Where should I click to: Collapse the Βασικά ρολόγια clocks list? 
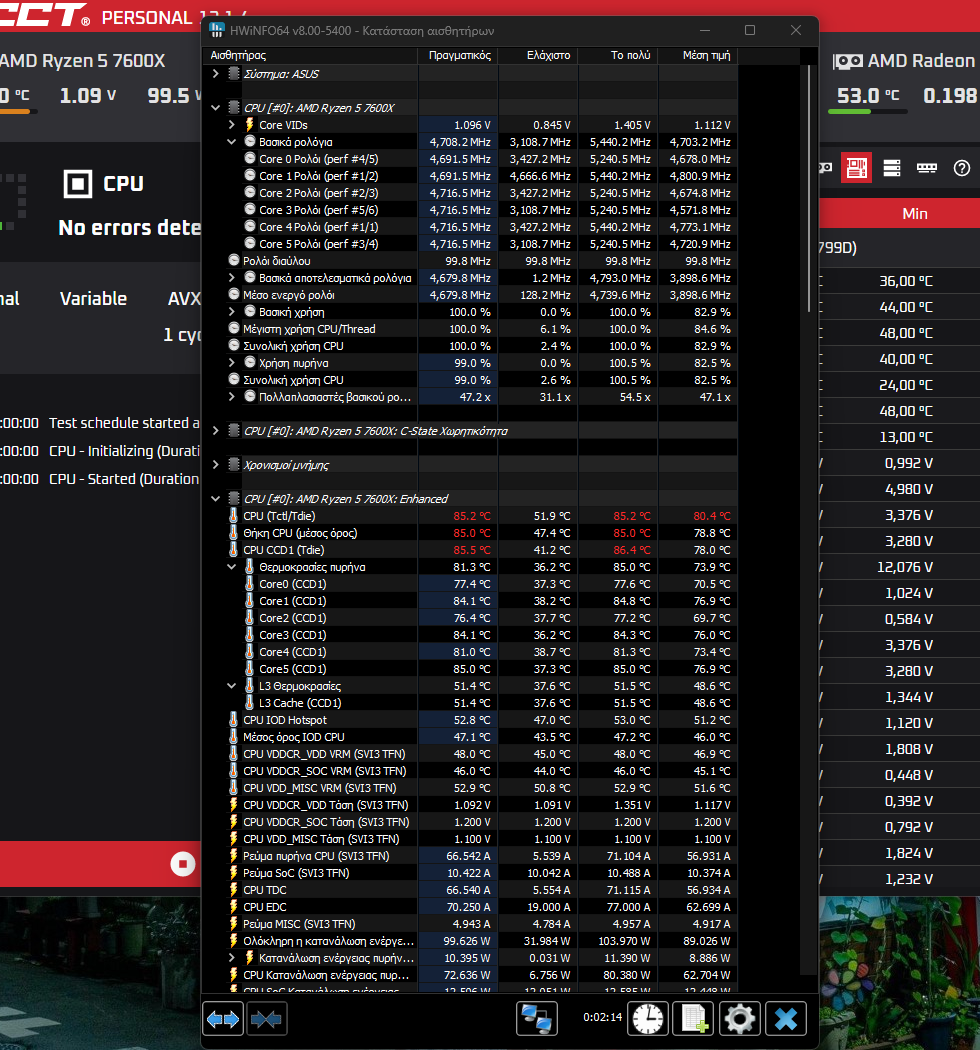232,141
